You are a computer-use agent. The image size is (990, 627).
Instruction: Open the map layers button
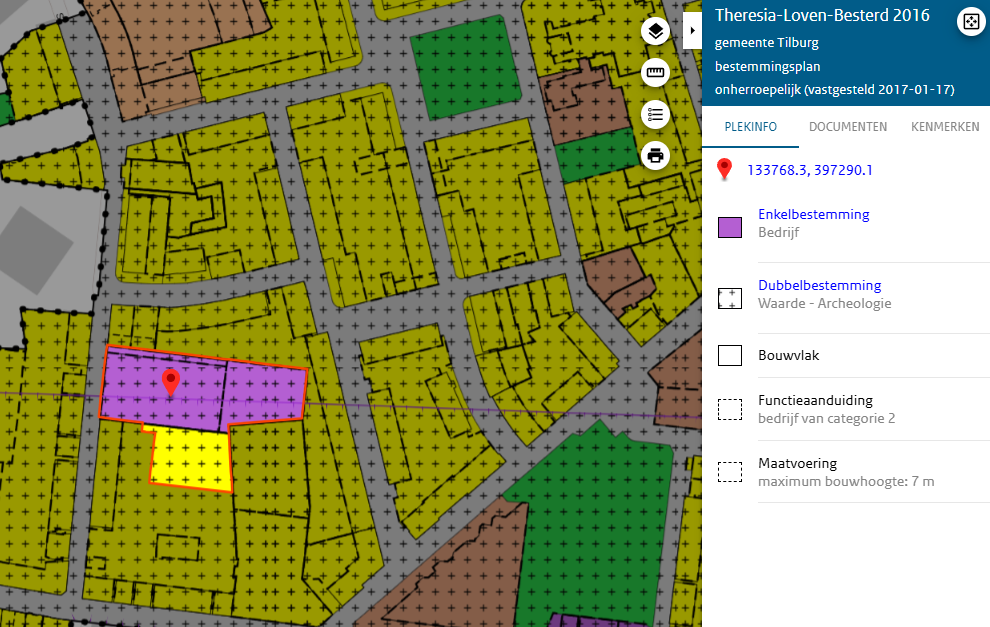655,31
